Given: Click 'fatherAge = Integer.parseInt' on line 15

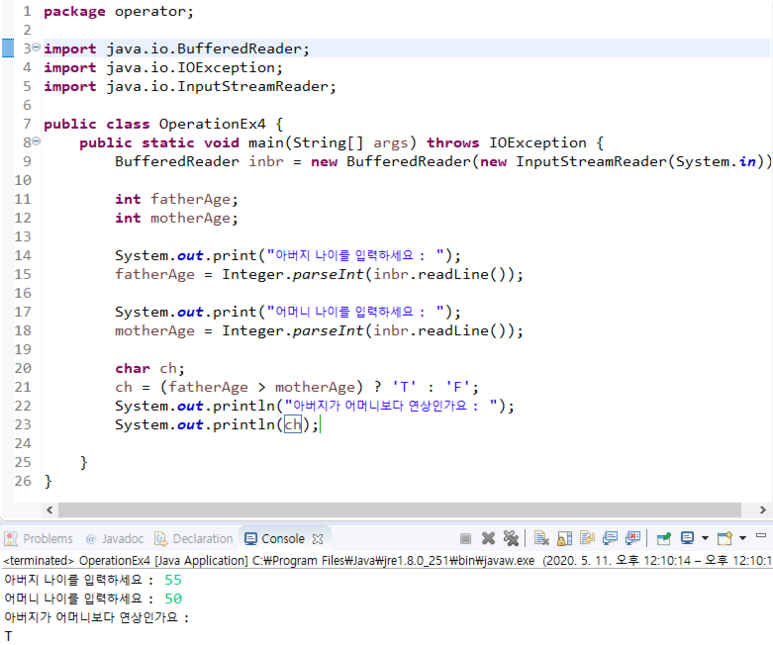Looking at the screenshot, I should (x=239, y=274).
